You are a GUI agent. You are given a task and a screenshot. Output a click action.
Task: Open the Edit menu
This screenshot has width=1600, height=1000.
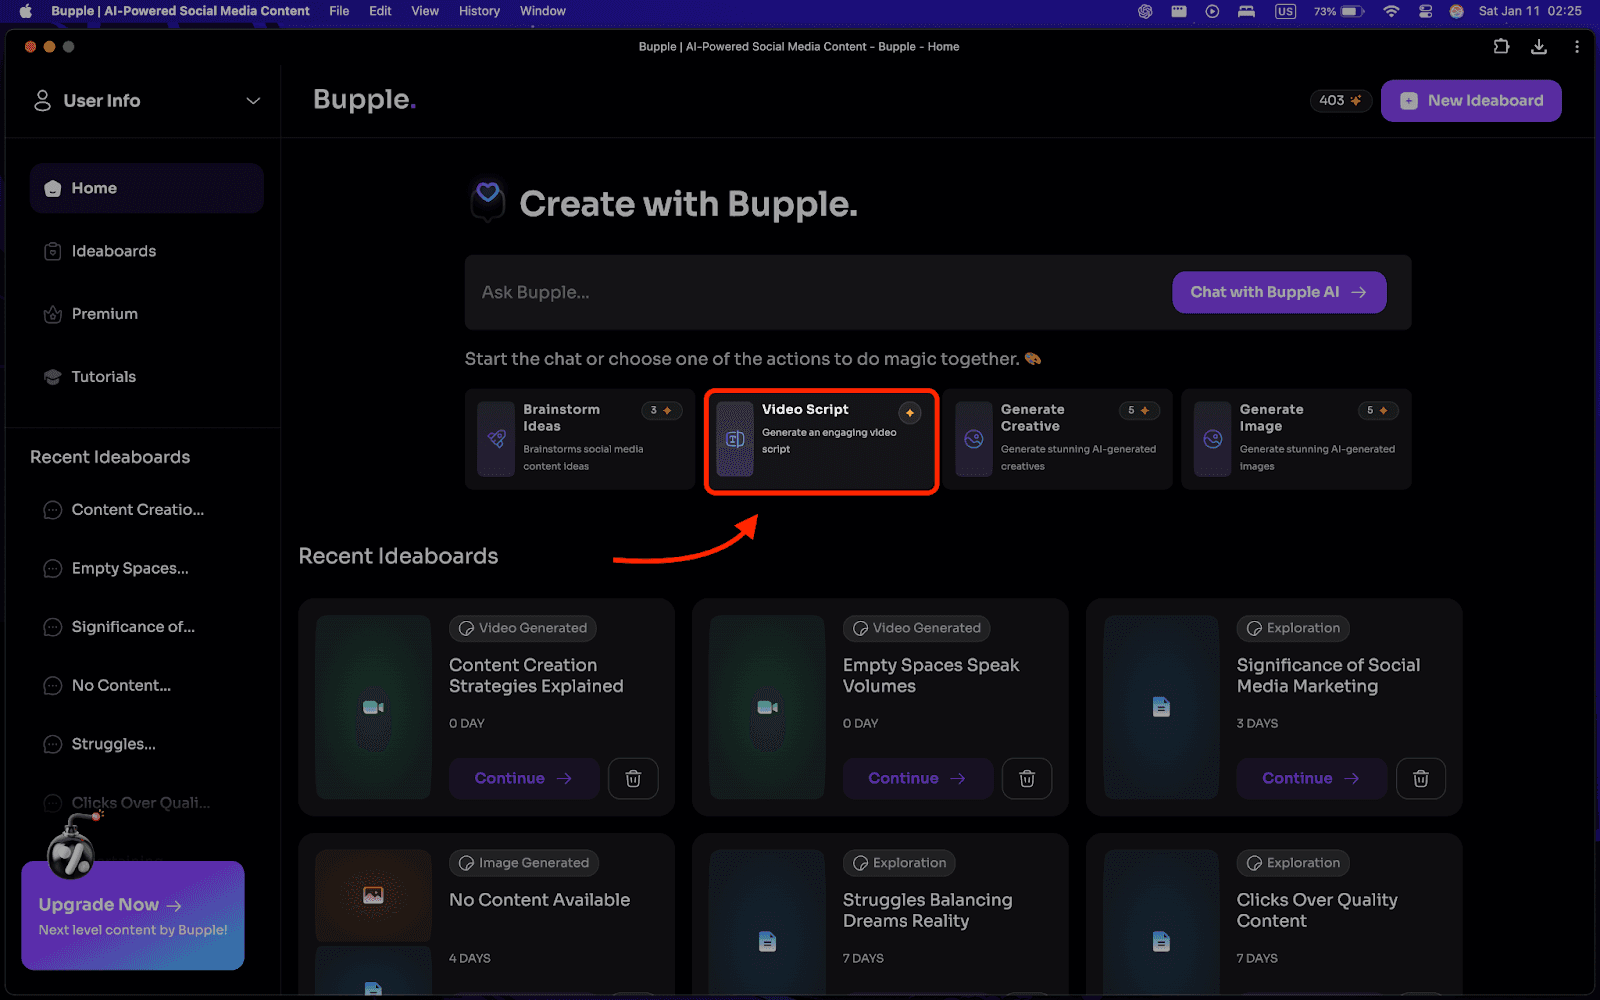coord(380,11)
